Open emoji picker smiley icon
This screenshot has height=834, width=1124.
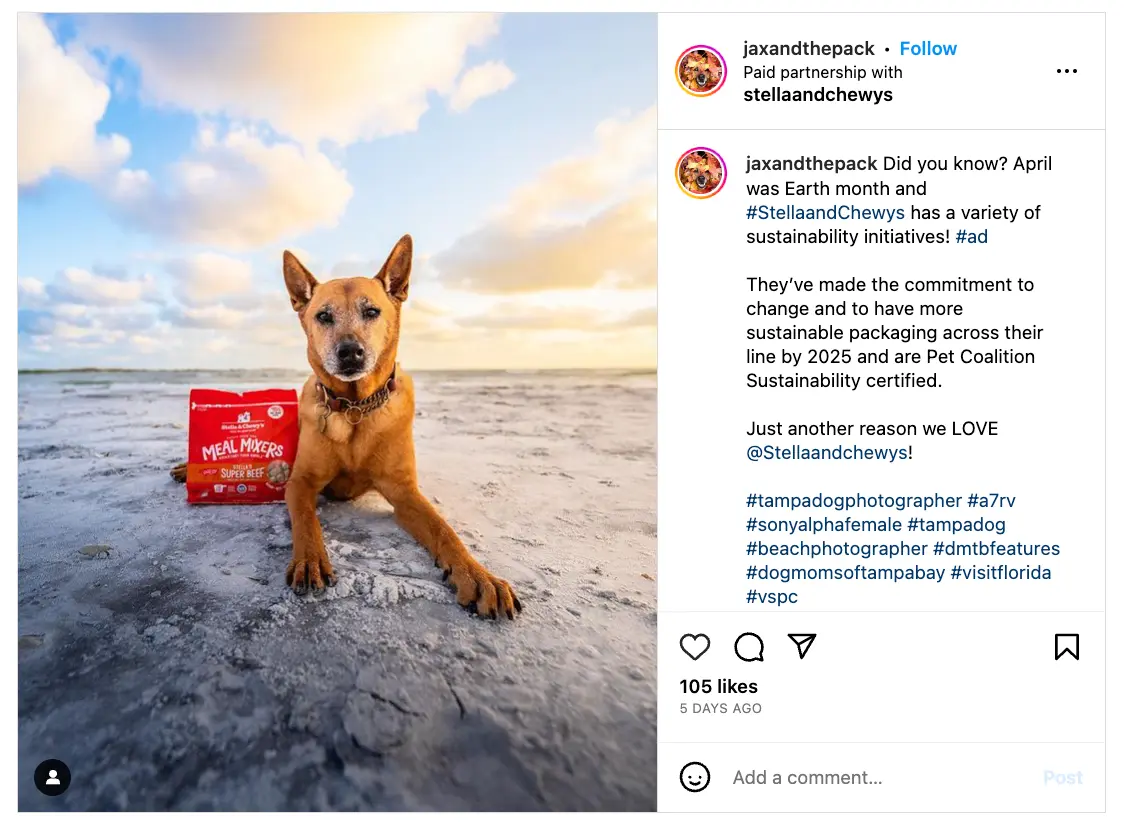click(x=695, y=777)
